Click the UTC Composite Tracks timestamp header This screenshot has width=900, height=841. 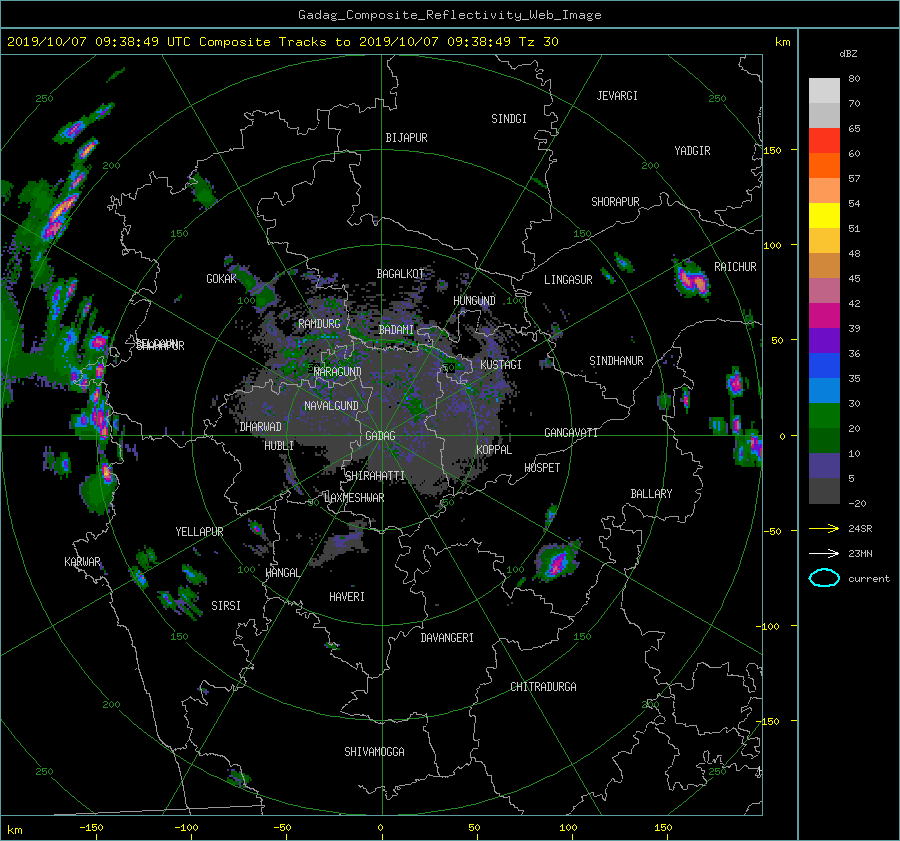282,42
